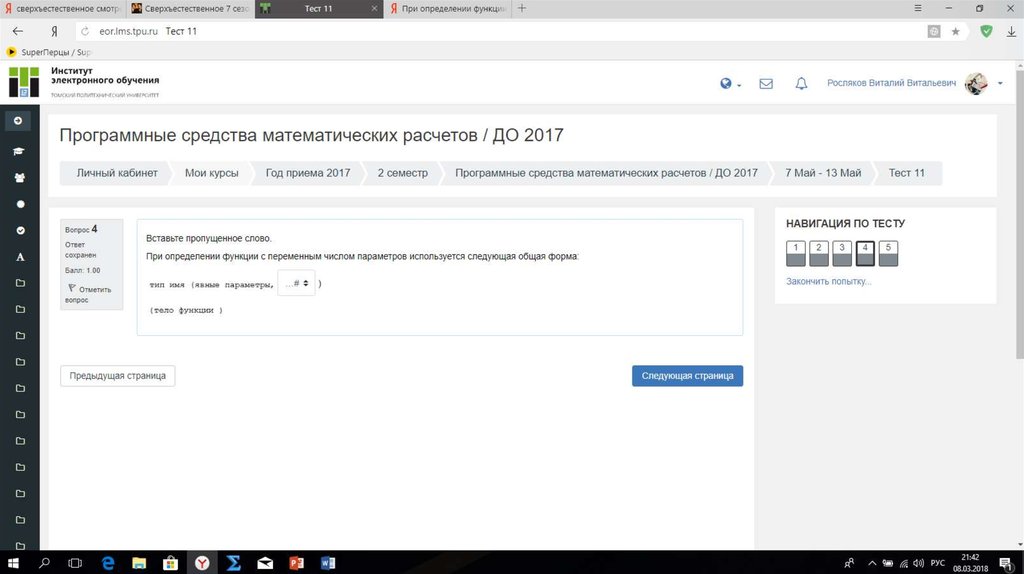Click the Закончить попытку link
This screenshot has height=574, width=1024.
[x=829, y=281]
